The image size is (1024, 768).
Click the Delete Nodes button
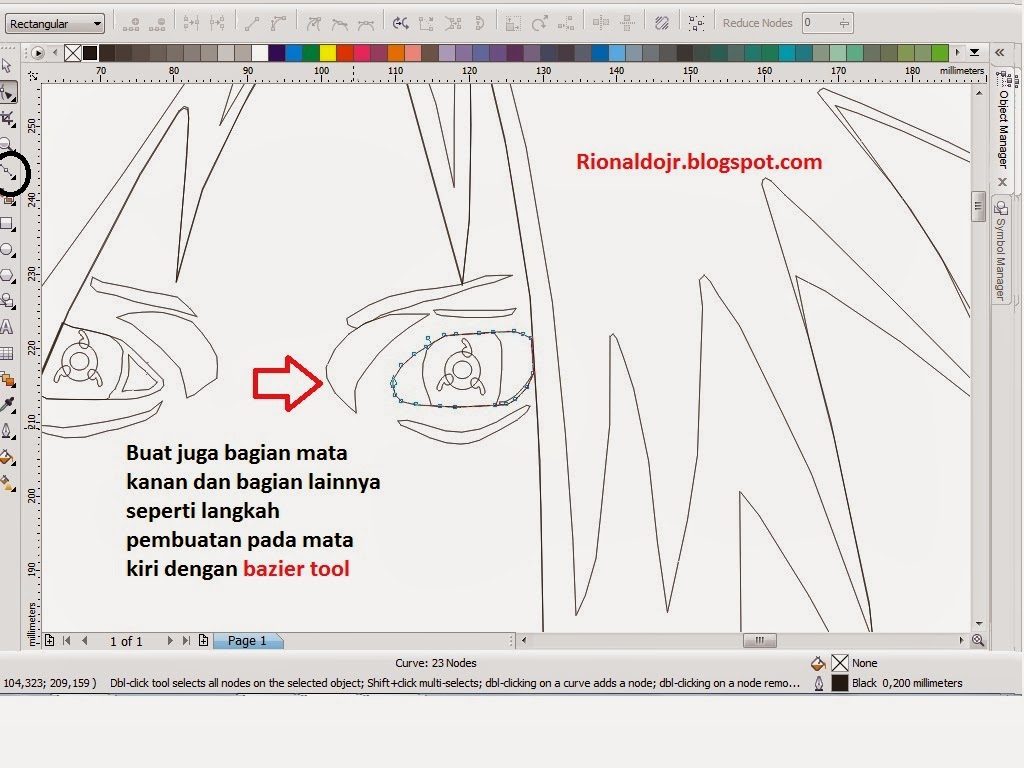pyautogui.click(x=157, y=24)
